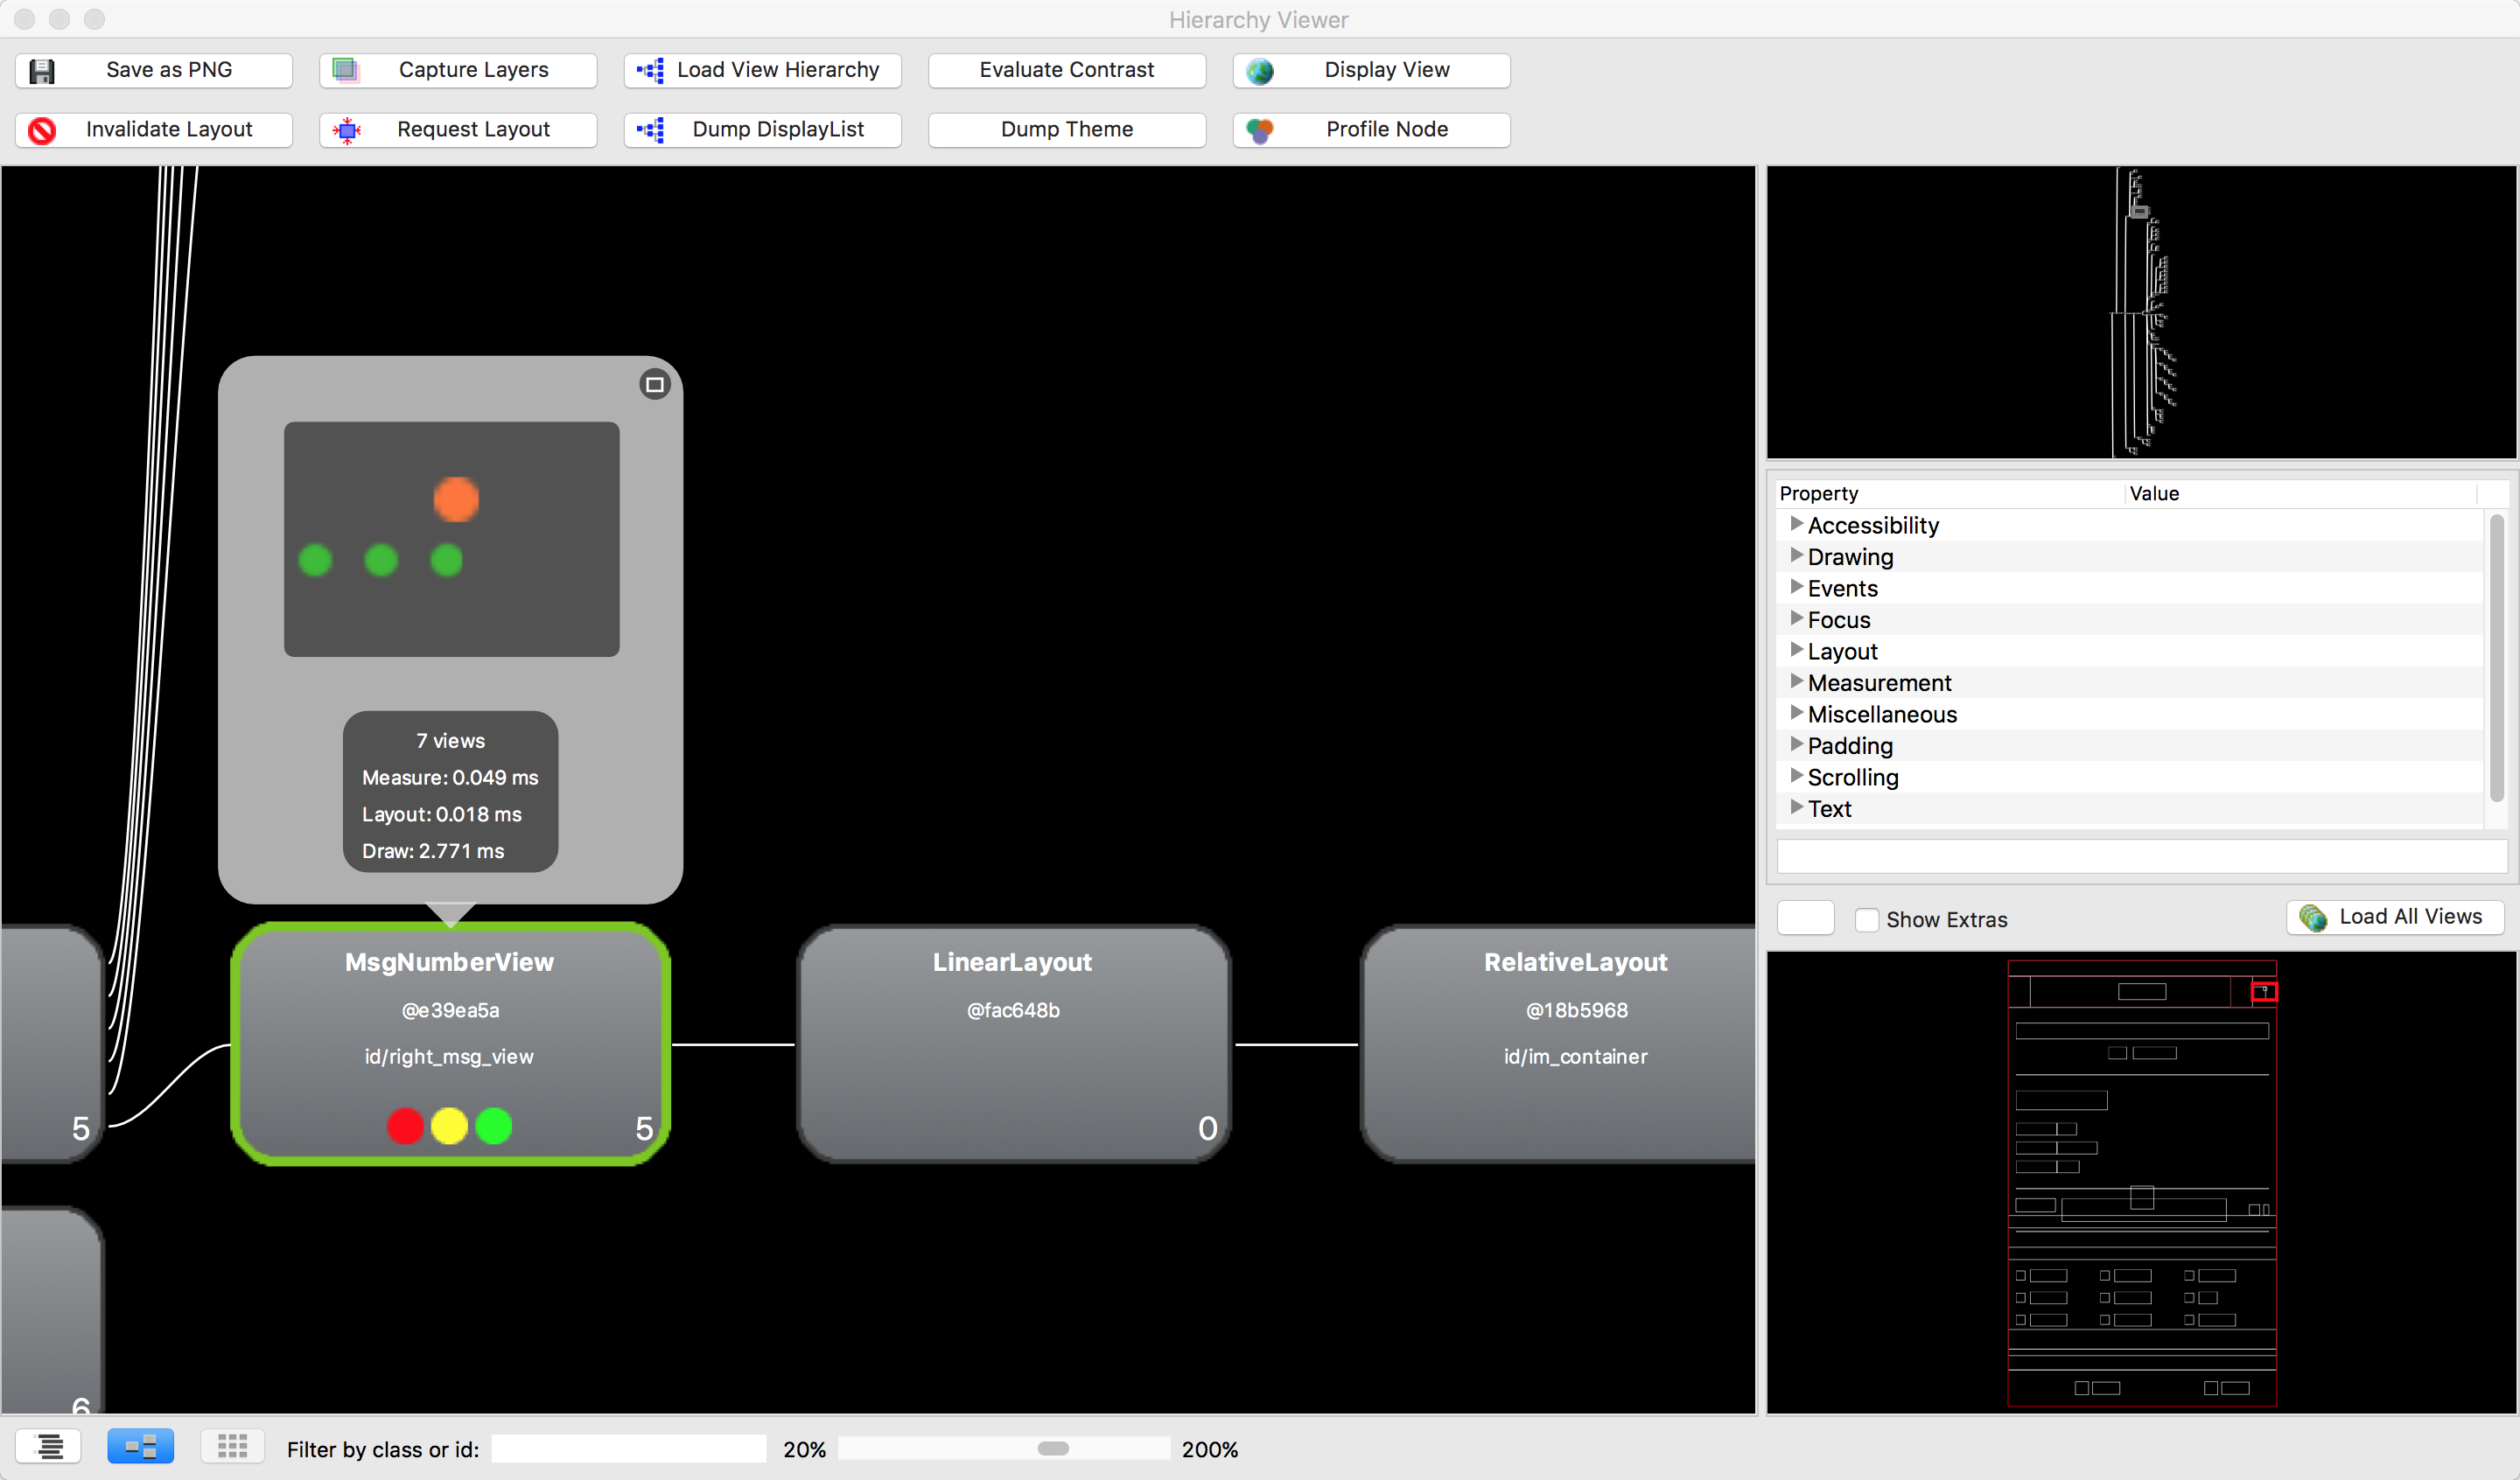
Task: Click the 'Layout: 0.018 ms' text
Action: click(441, 814)
